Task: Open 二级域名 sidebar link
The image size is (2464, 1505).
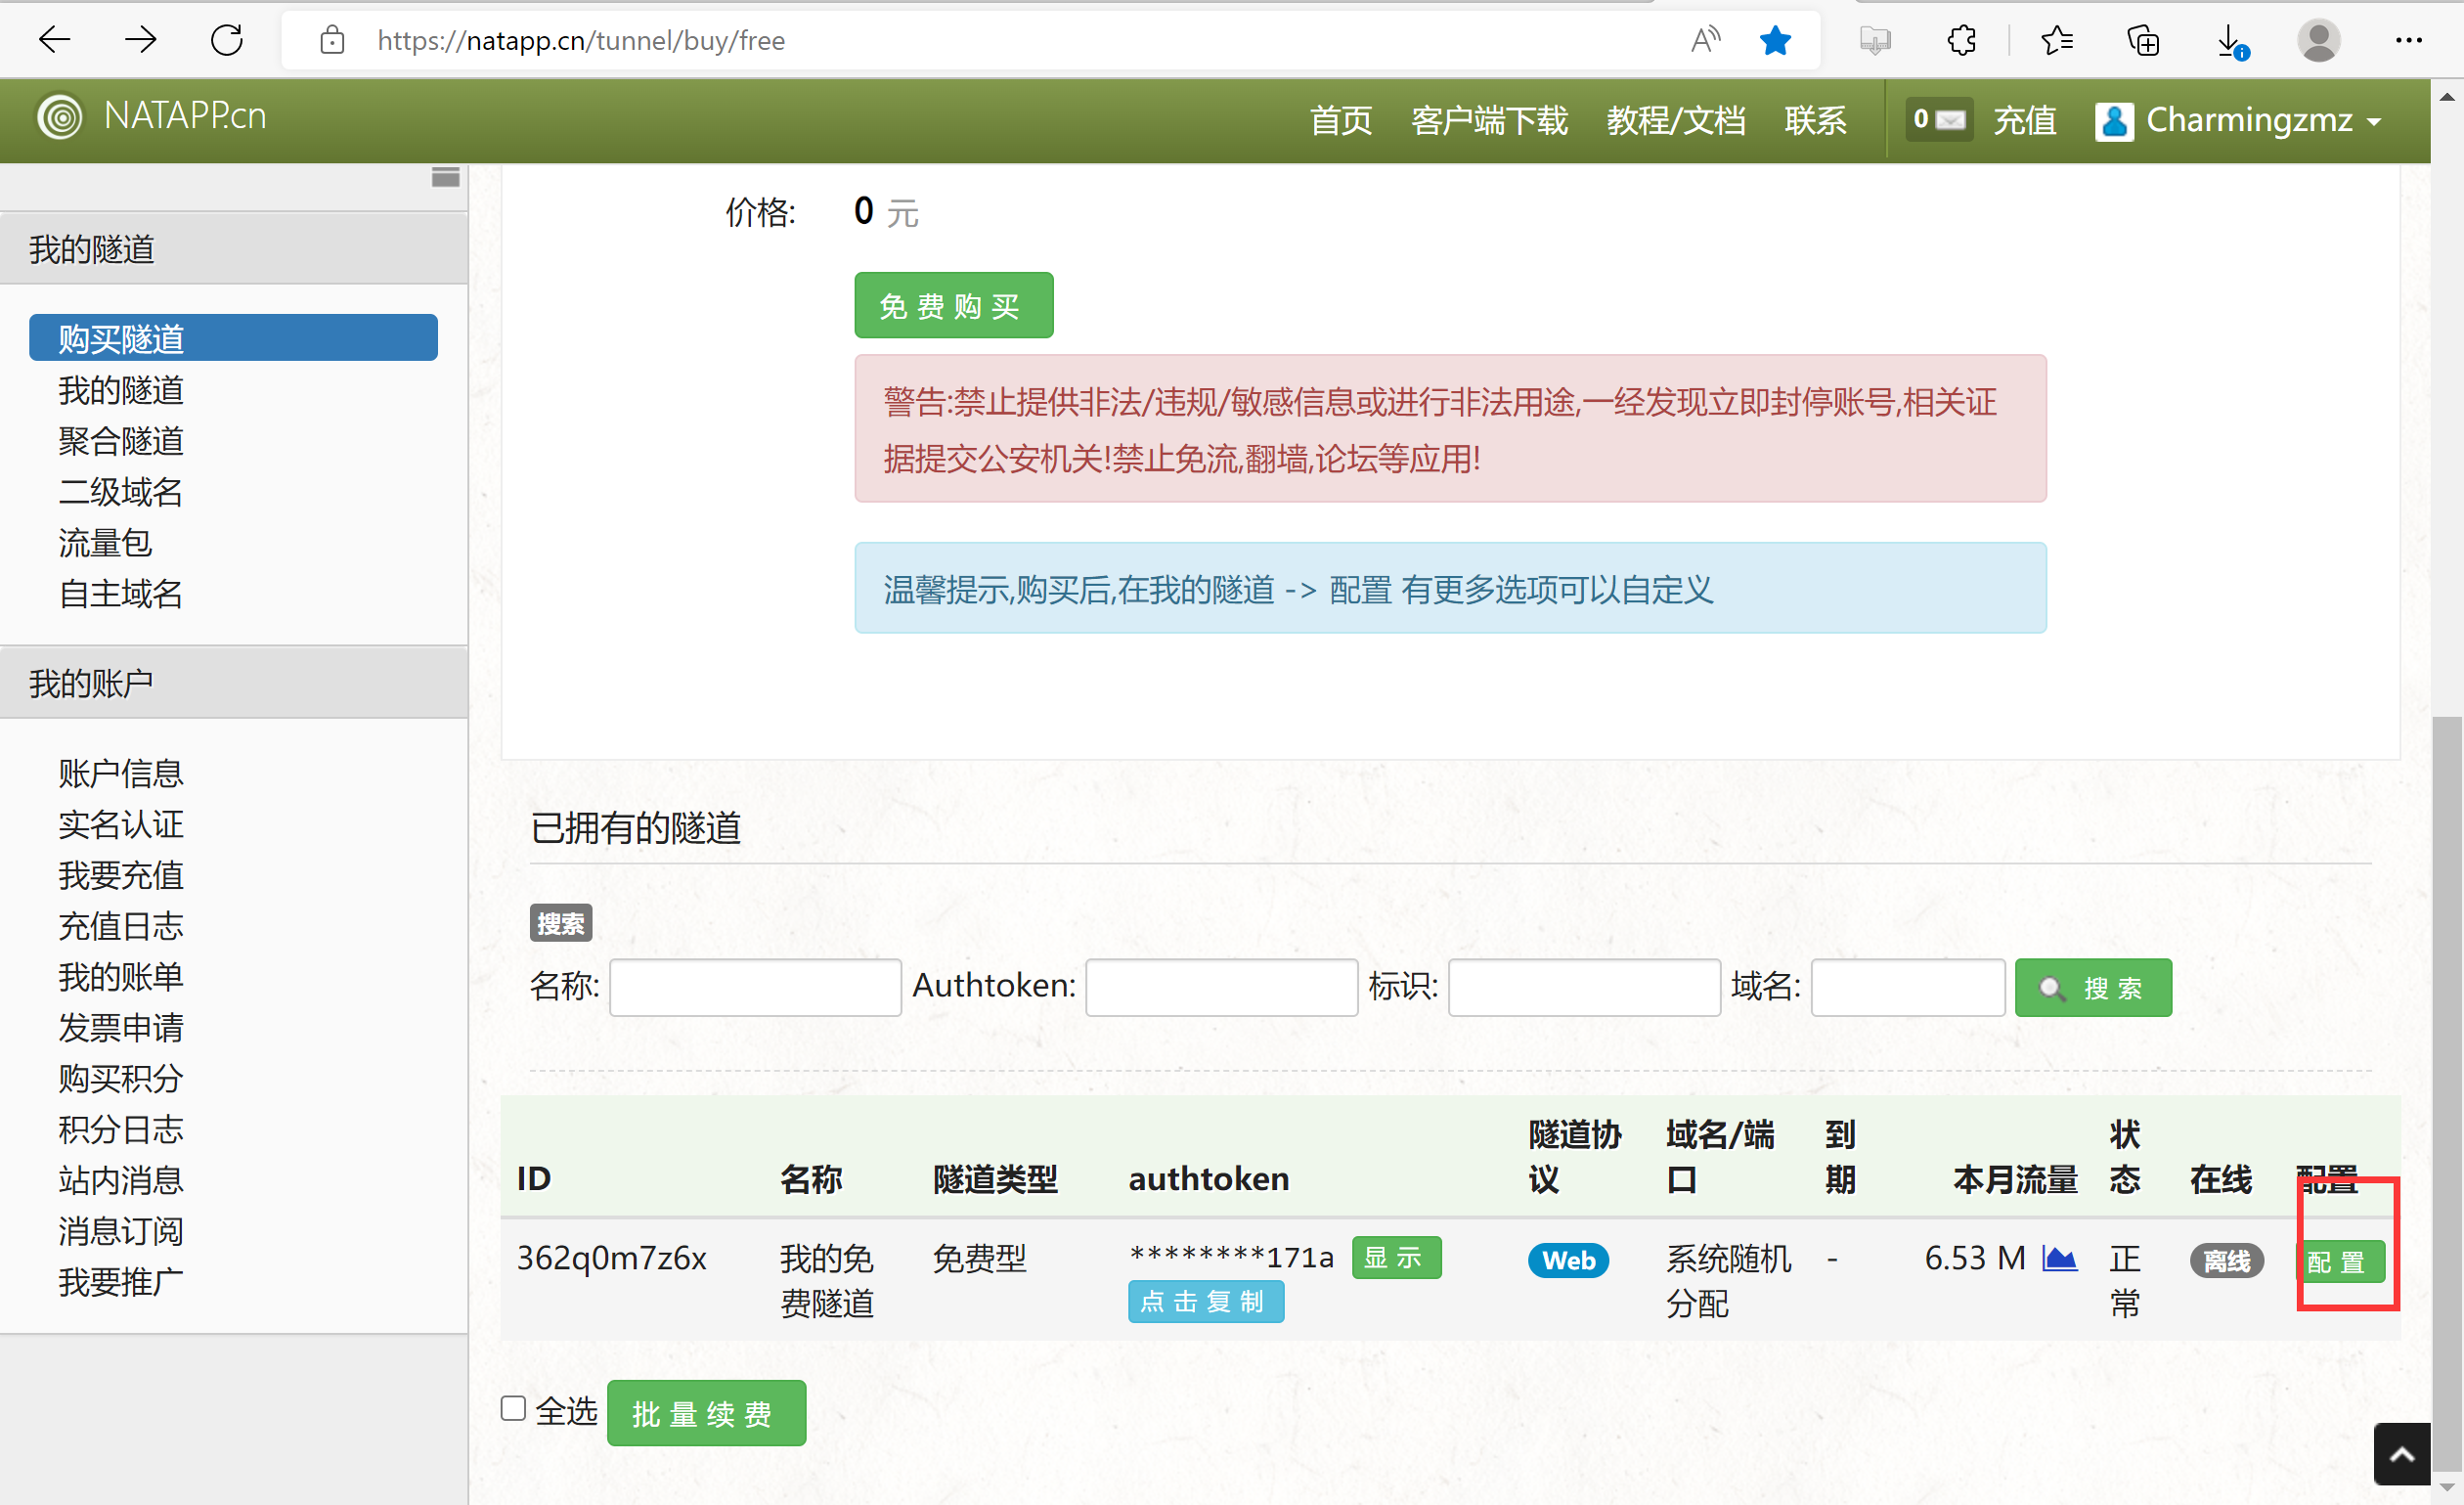Action: click(121, 492)
